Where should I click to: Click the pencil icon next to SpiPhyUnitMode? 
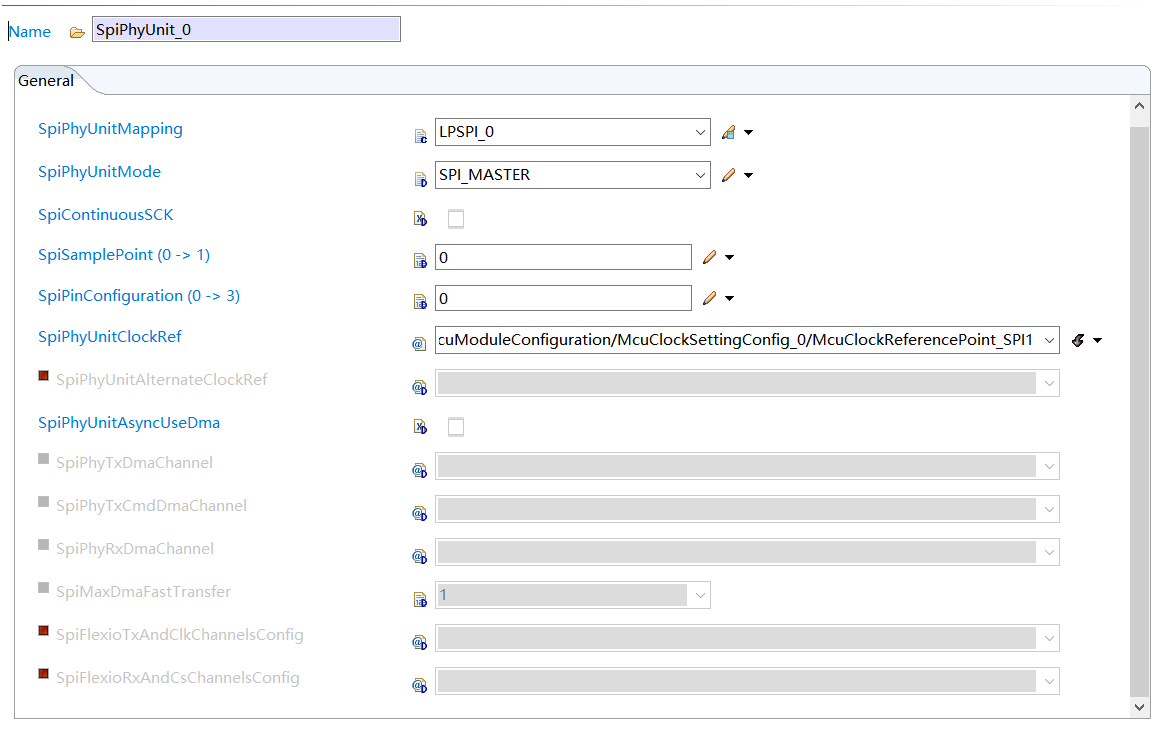pos(728,175)
